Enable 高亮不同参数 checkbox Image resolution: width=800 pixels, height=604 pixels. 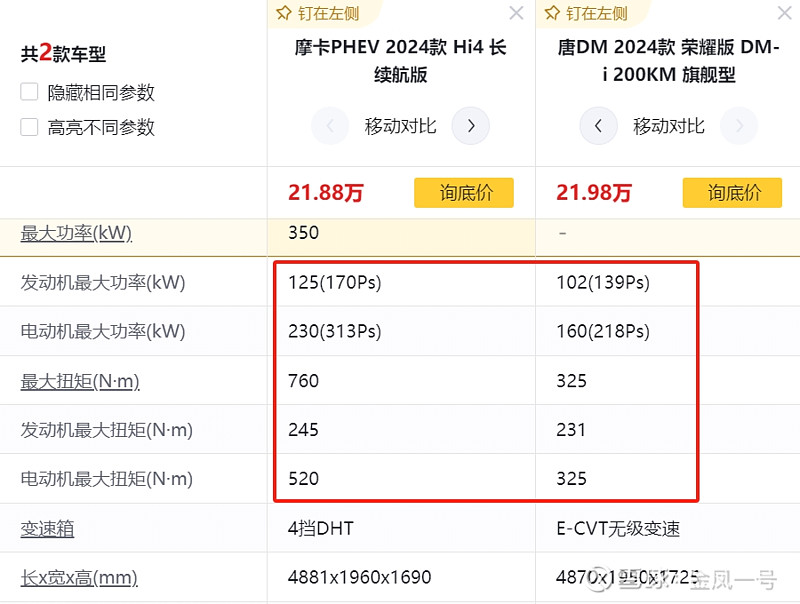(x=29, y=127)
